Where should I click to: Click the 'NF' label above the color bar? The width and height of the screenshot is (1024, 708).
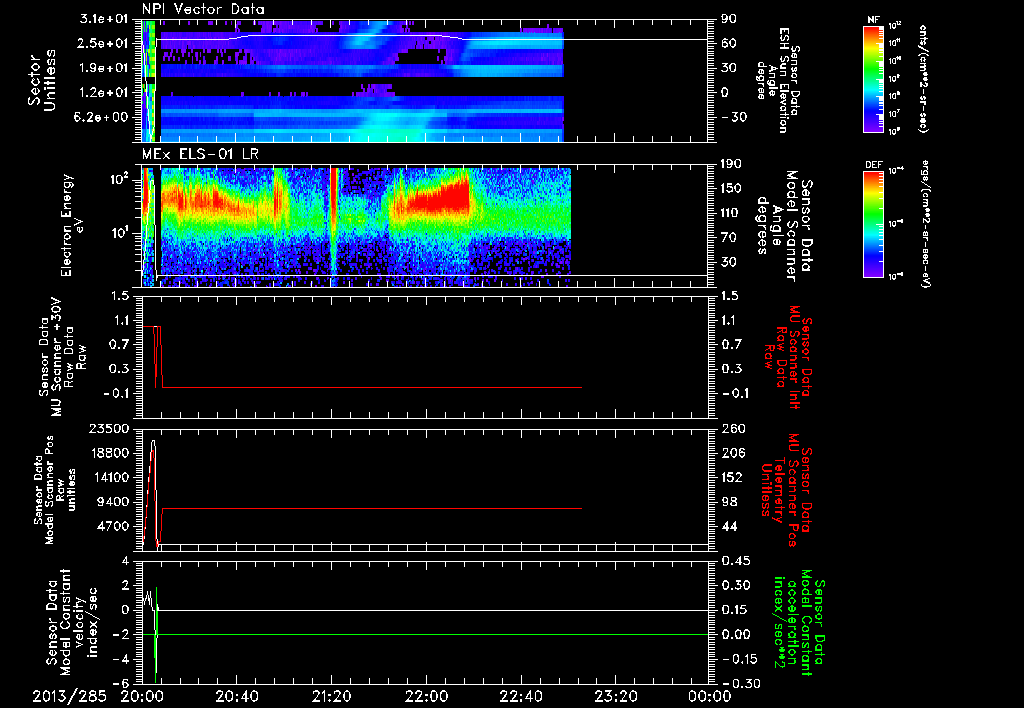[873, 20]
